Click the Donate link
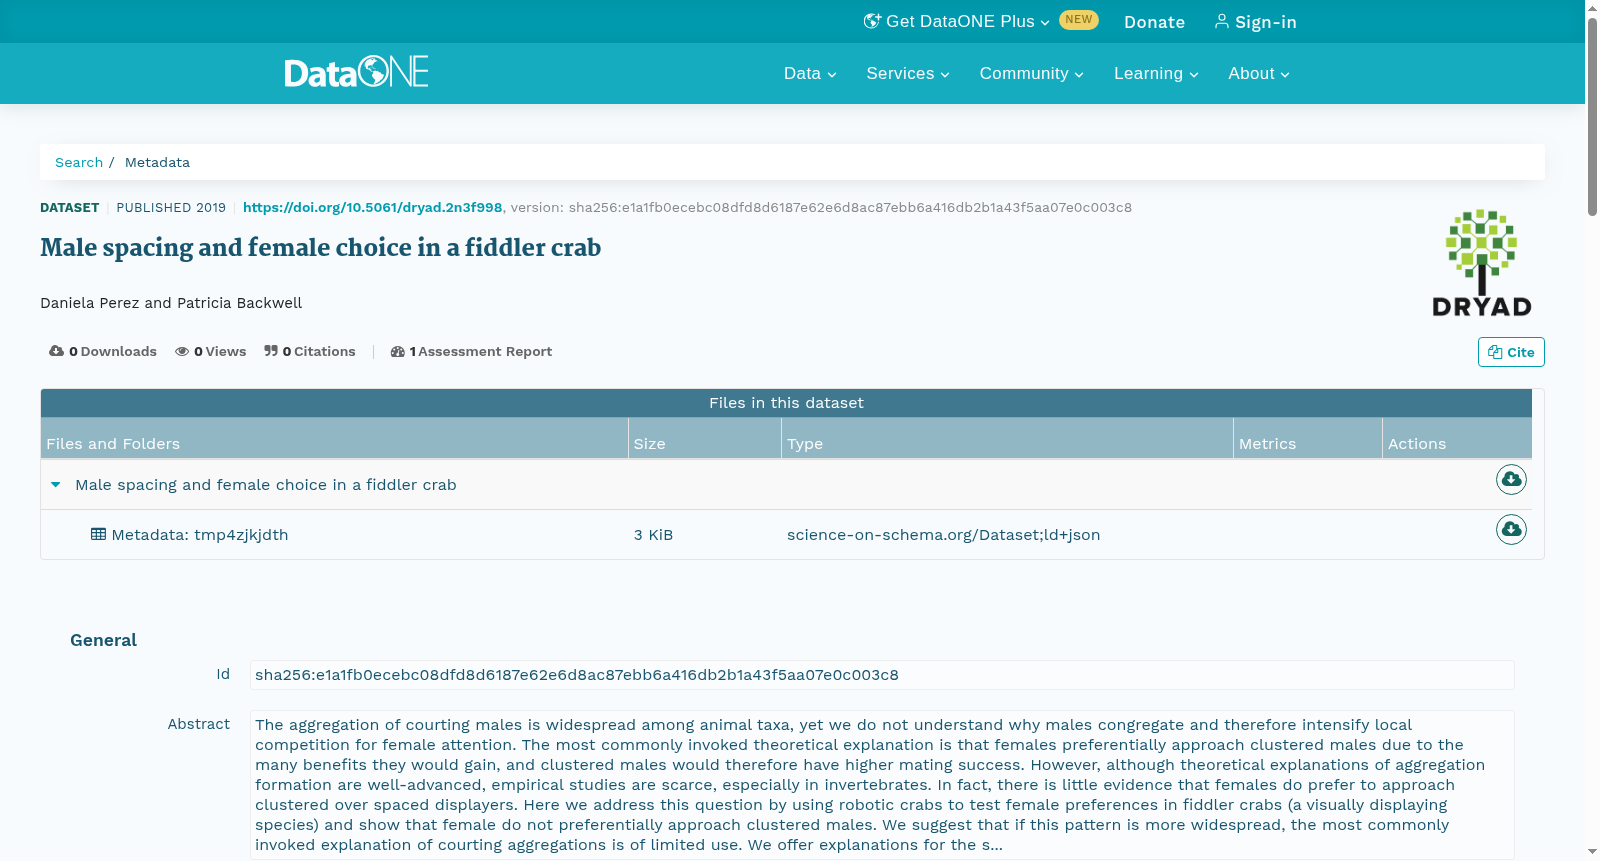 [x=1154, y=22]
